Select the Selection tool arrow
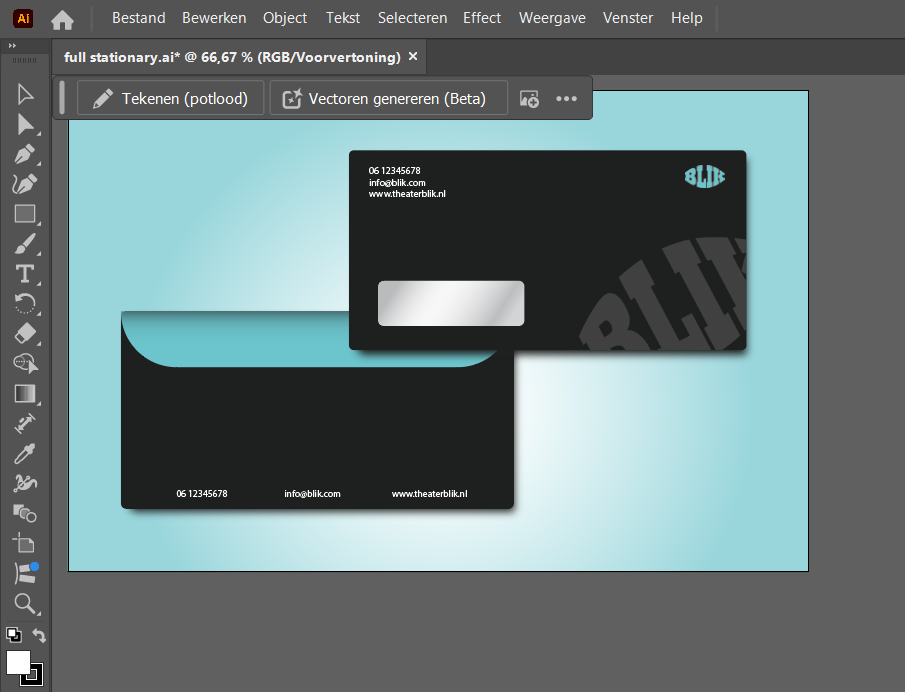Image resolution: width=905 pixels, height=692 pixels. pos(25,94)
